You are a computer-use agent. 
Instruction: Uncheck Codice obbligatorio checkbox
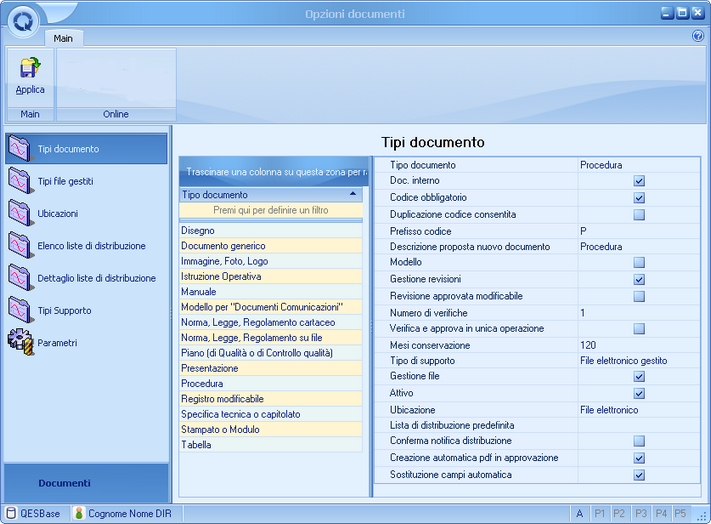coord(639,198)
